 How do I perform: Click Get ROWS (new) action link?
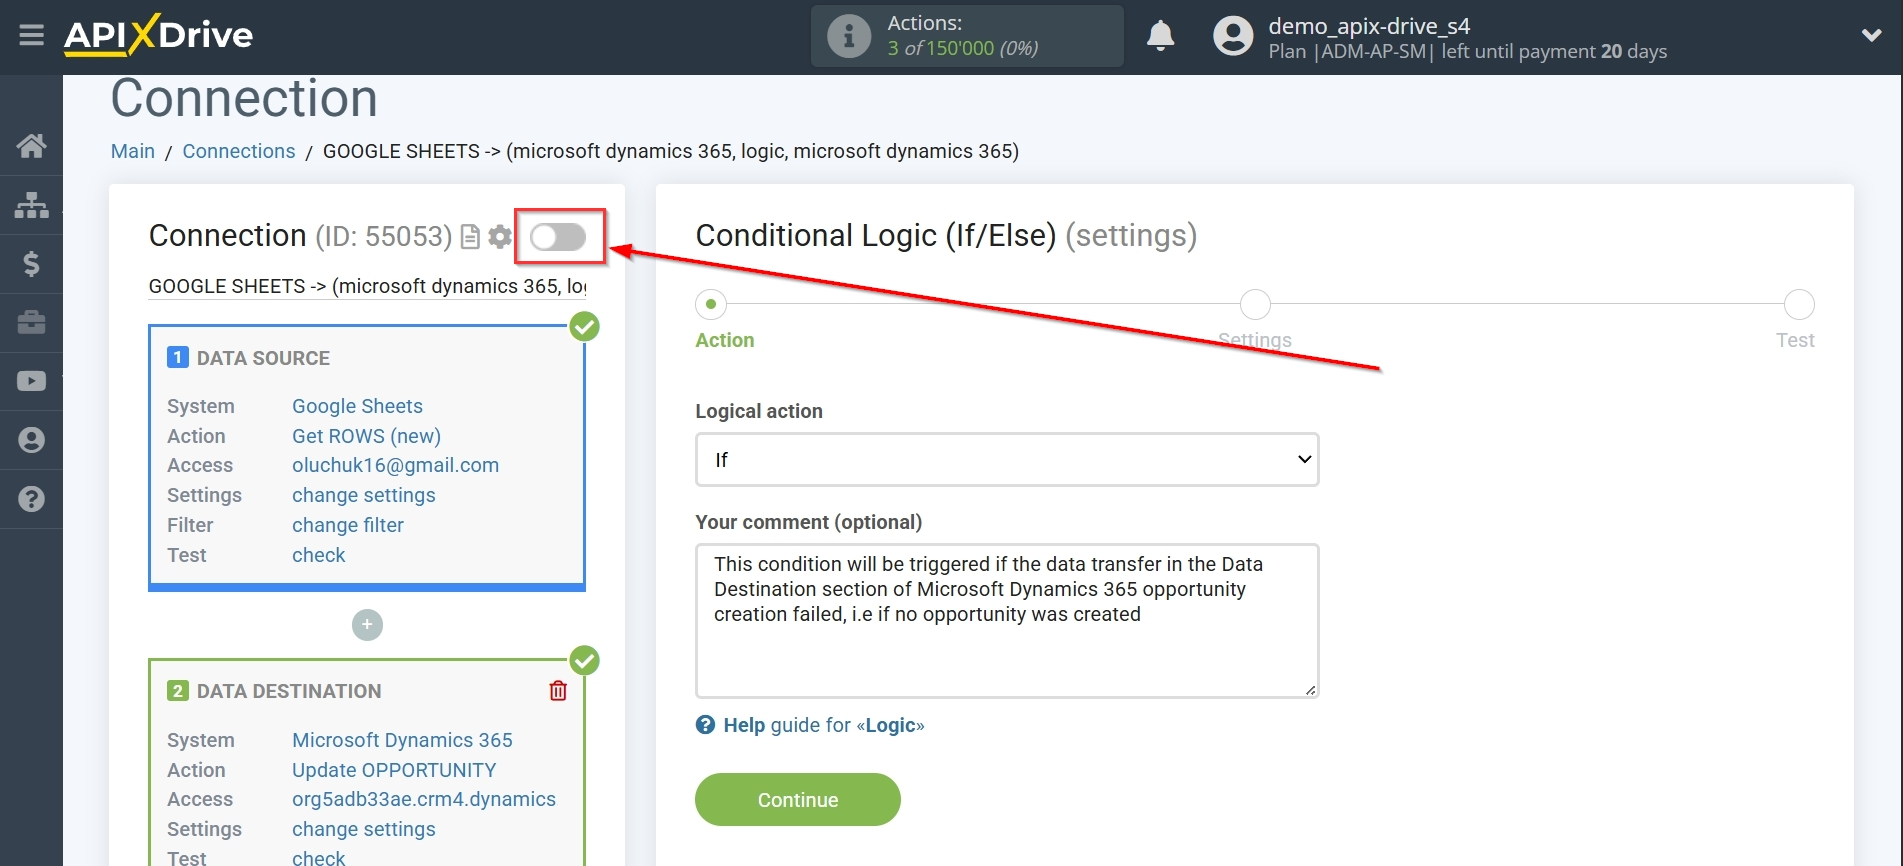(x=366, y=436)
